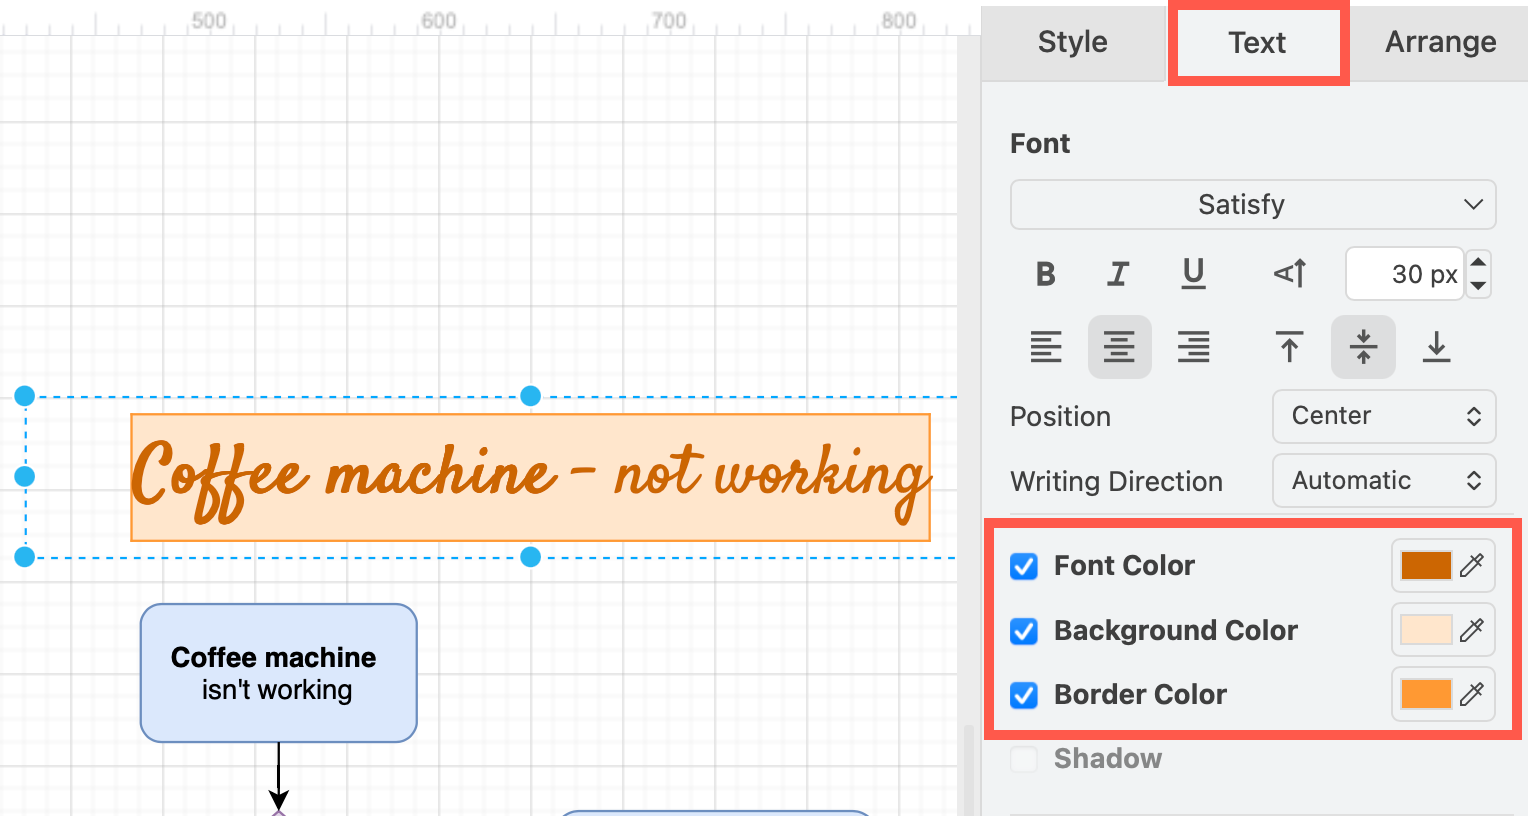The height and width of the screenshot is (816, 1528).
Task: Switch to the Text tab
Action: point(1258,43)
